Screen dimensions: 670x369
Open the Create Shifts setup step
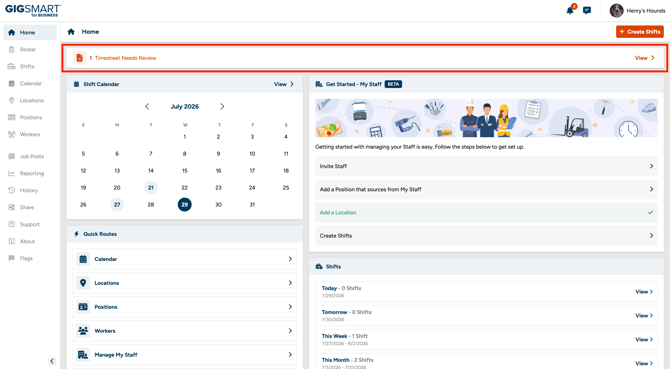(x=486, y=236)
